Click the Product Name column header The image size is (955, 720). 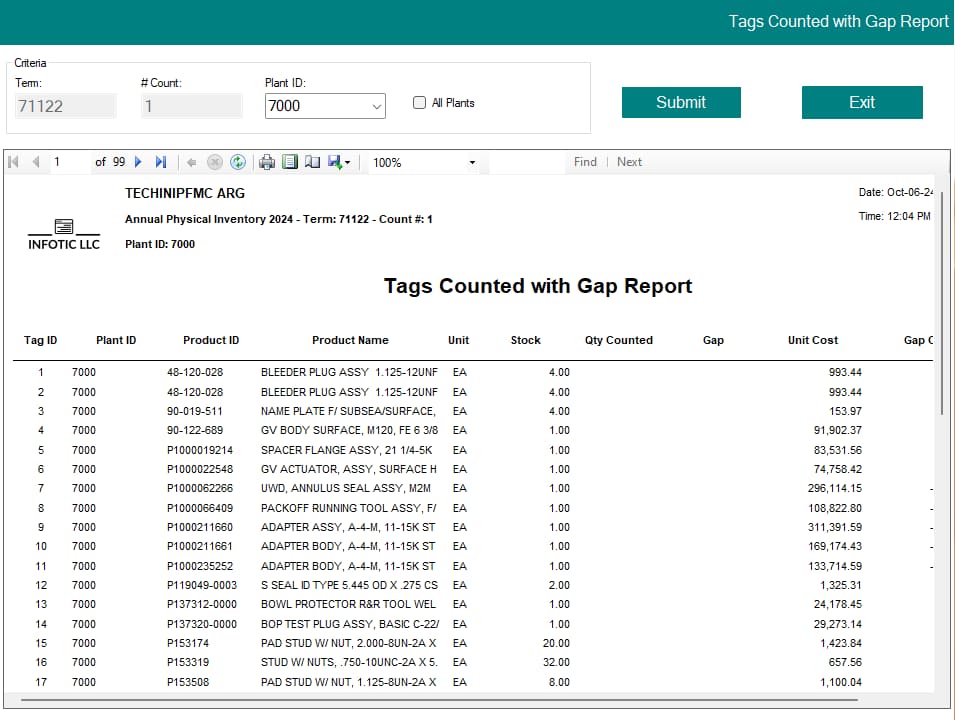[350, 341]
